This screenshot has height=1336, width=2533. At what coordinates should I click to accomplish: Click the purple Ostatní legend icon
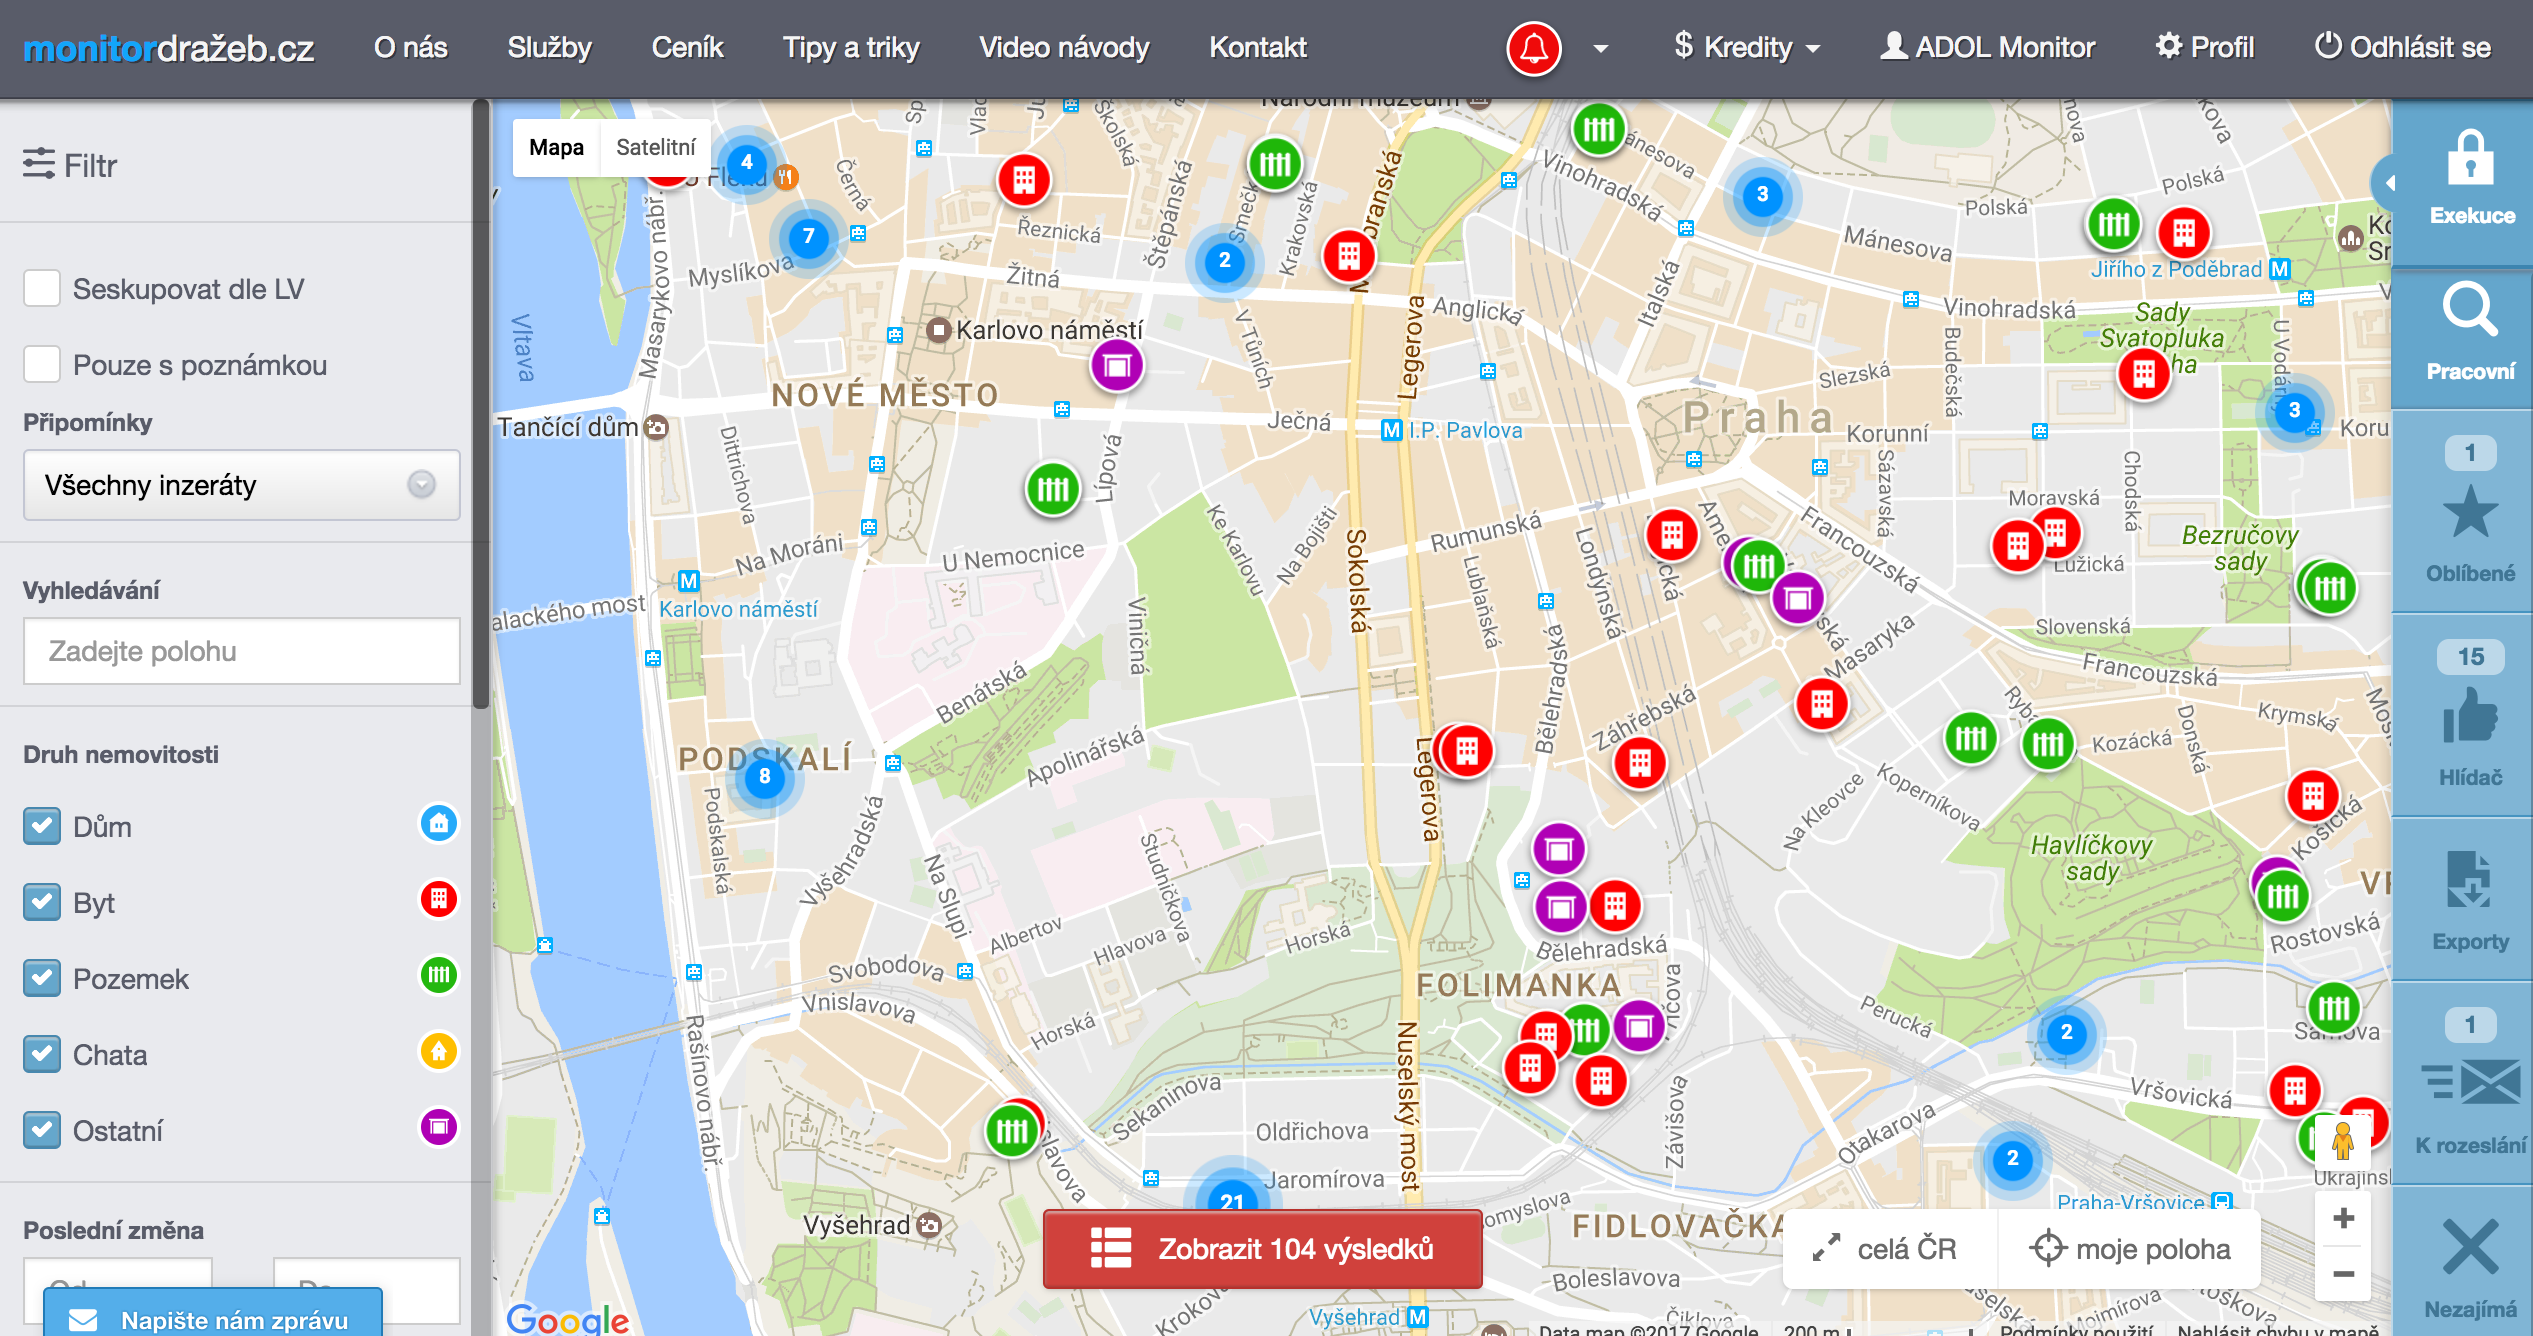click(438, 1128)
